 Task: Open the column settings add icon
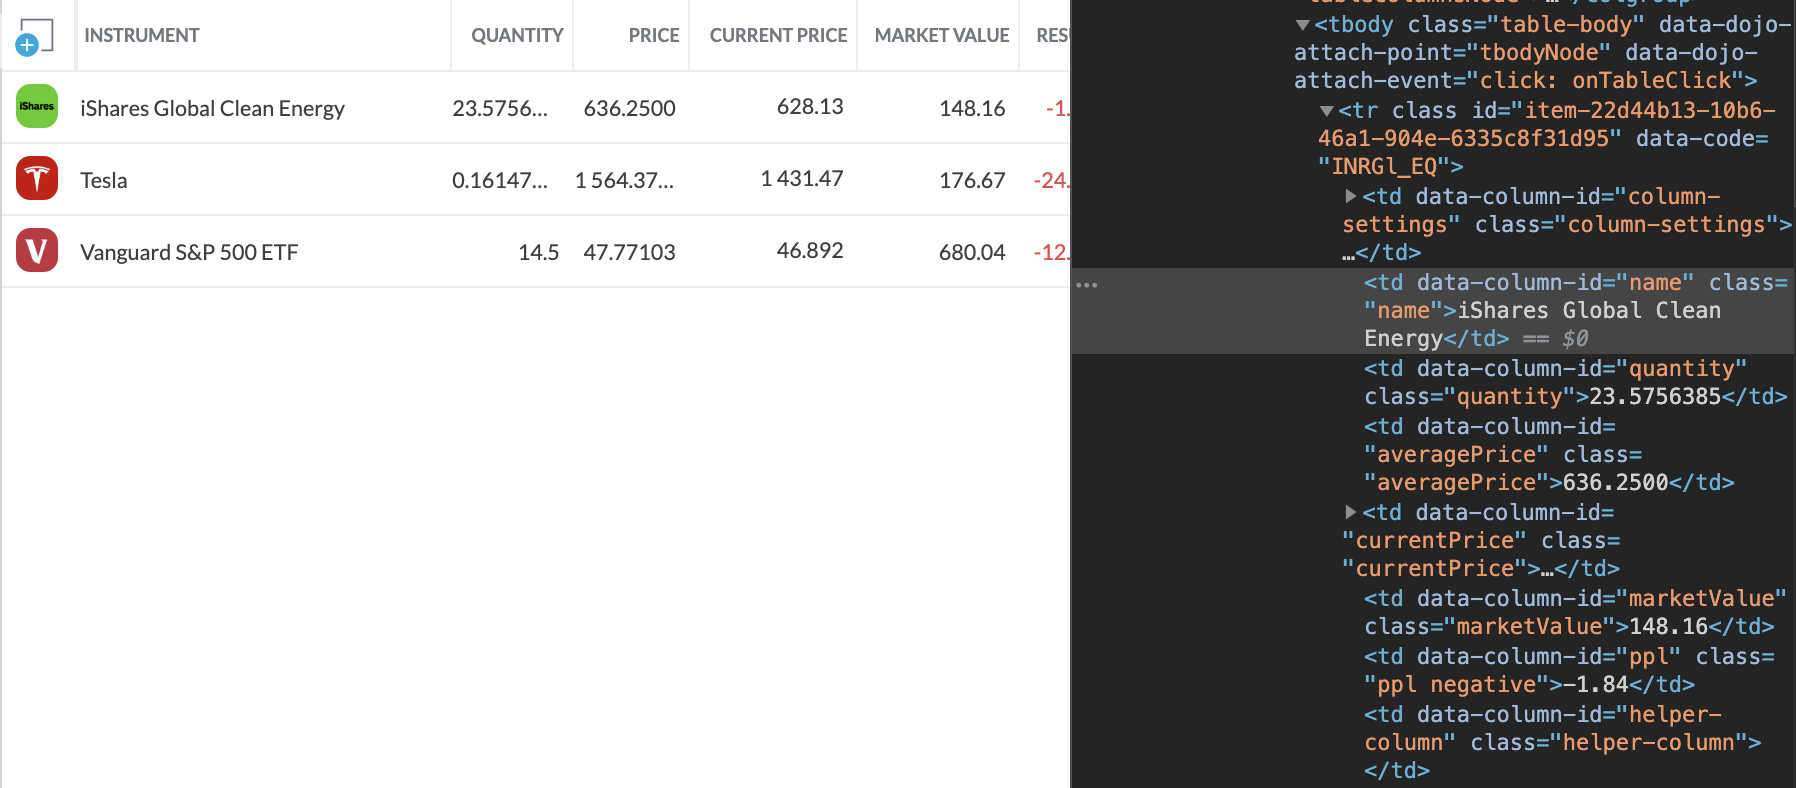point(34,36)
